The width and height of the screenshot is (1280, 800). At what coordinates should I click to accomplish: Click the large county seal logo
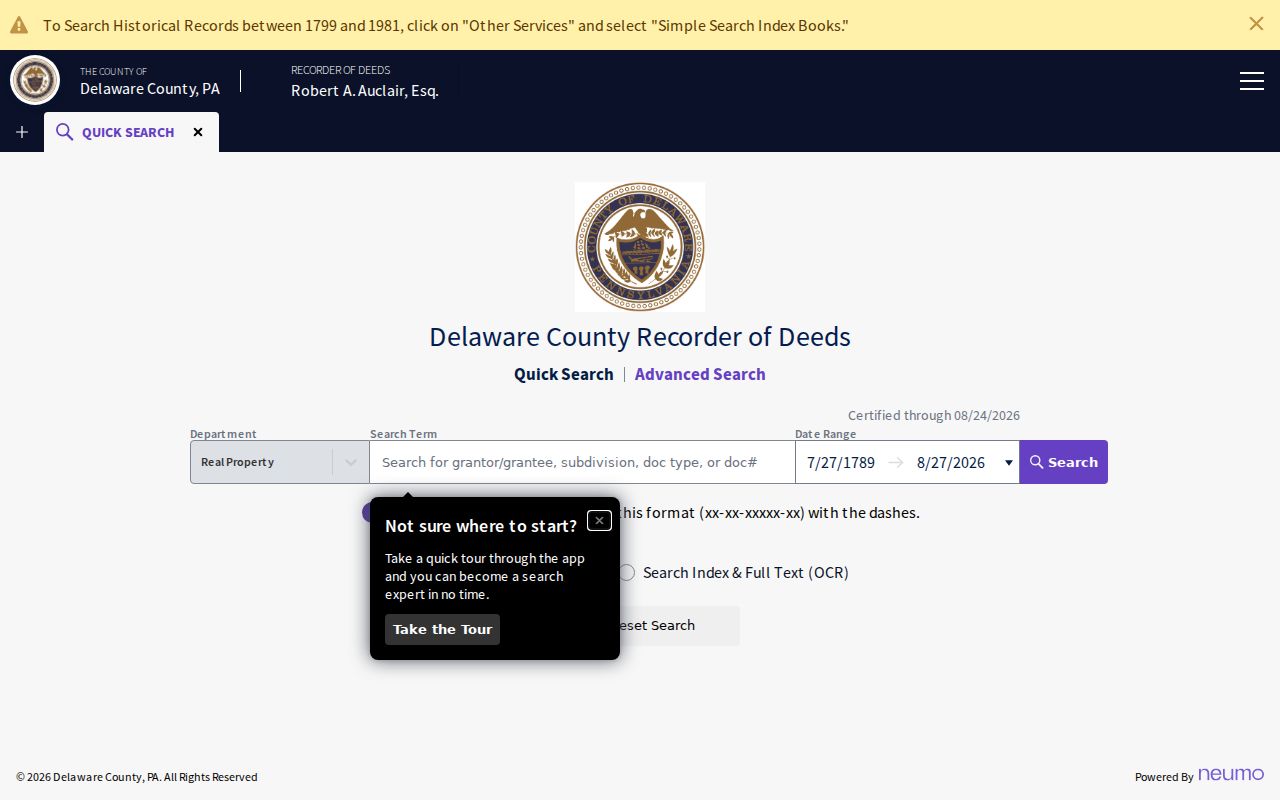click(640, 247)
